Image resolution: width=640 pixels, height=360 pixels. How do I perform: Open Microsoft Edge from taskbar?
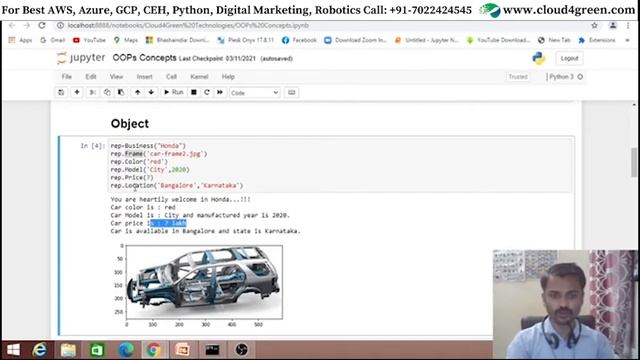click(126, 350)
